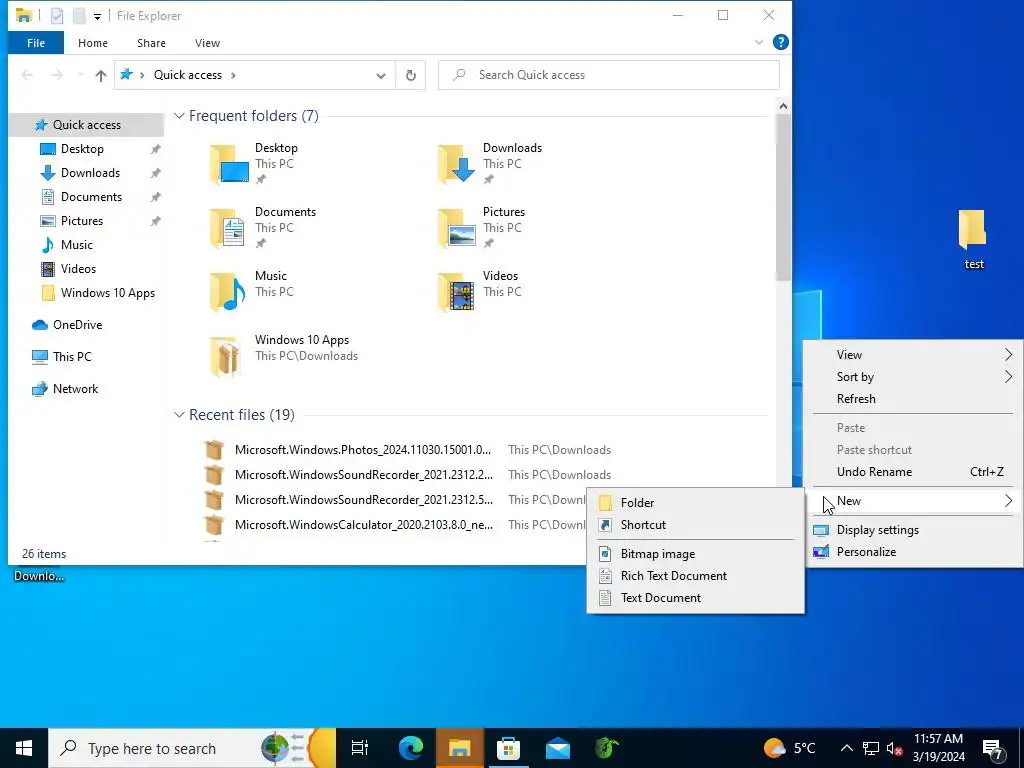Create a new Shortcut from the submenu
The width and height of the screenshot is (1024, 768).
pyautogui.click(x=695, y=525)
